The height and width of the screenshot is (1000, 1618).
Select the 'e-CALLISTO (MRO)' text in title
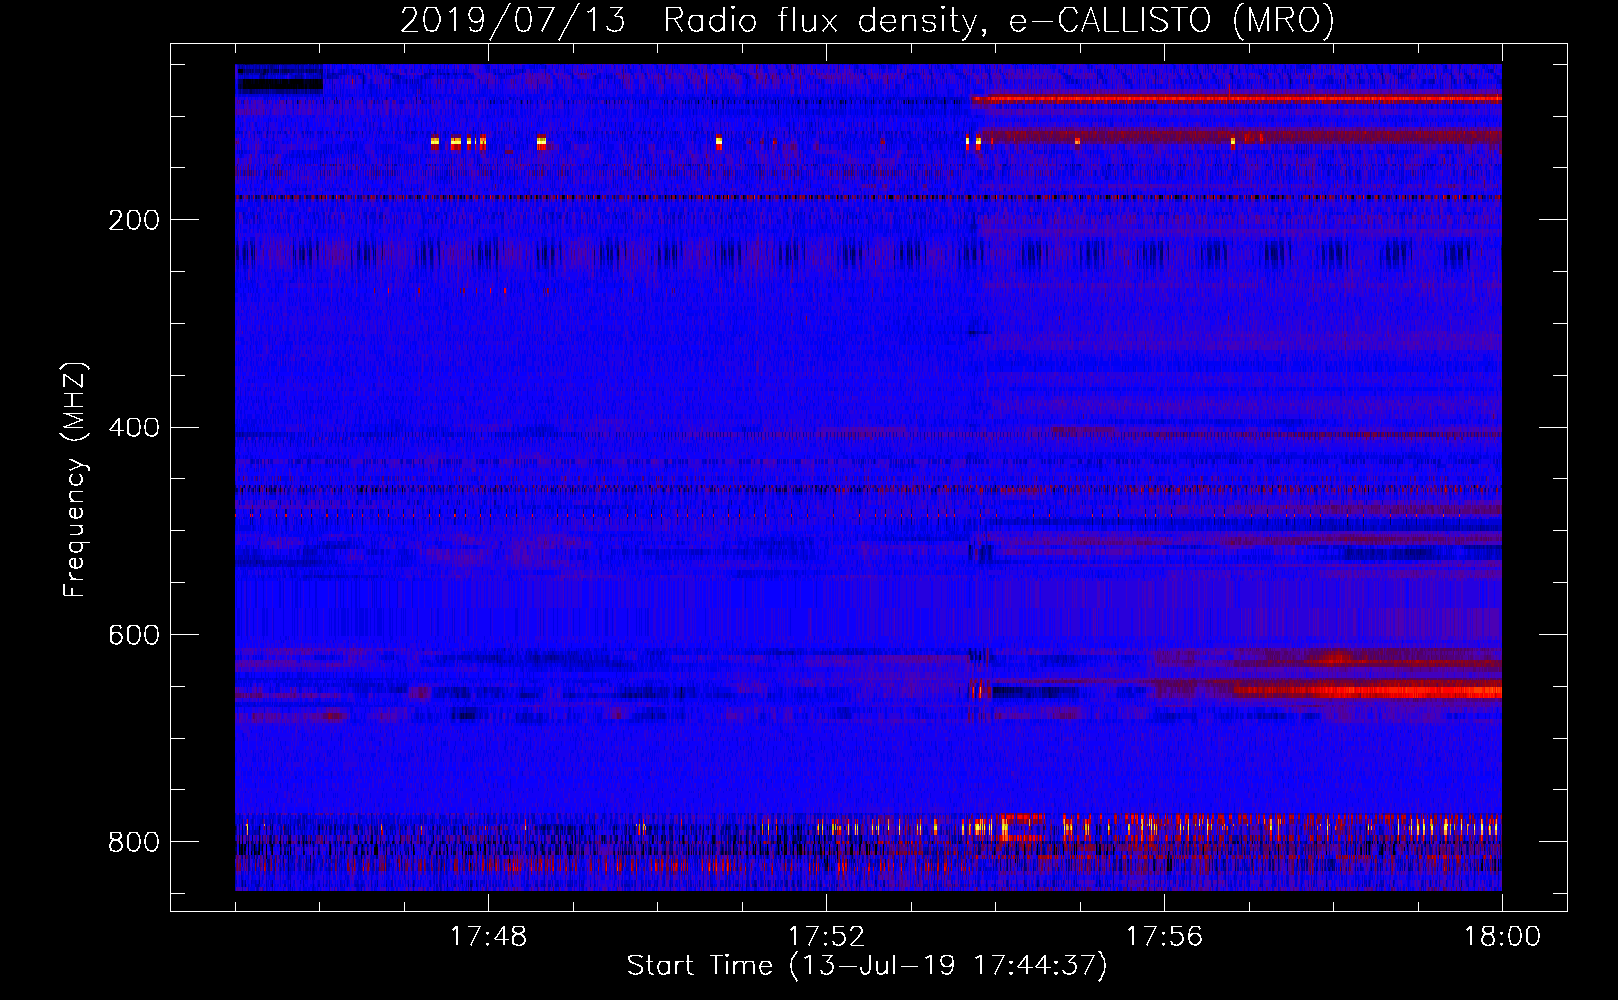click(1171, 20)
